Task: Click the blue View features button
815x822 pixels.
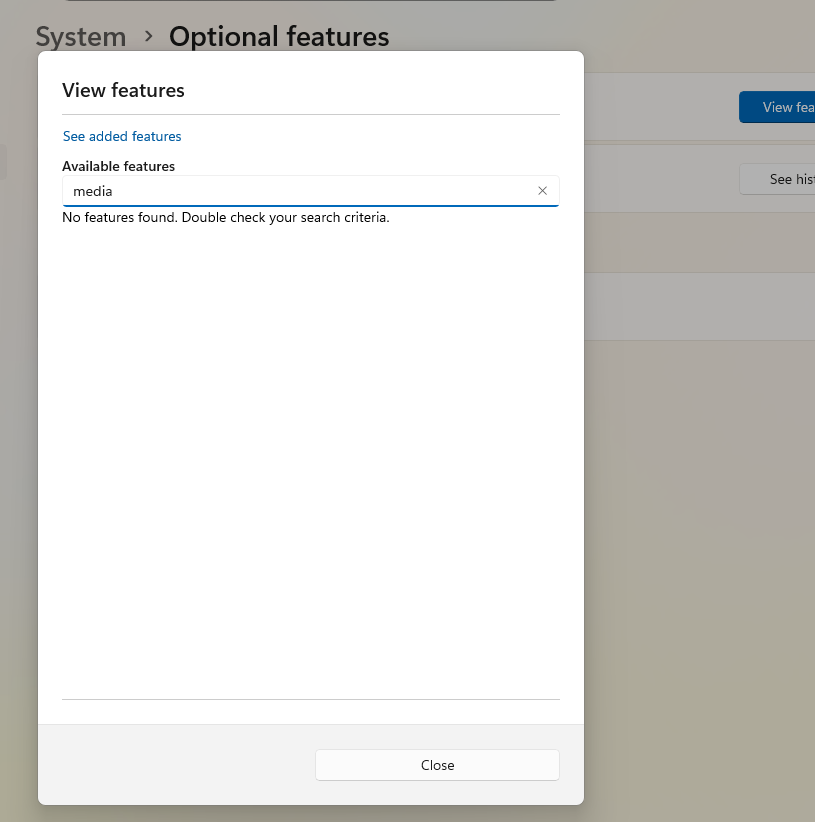Action: click(778, 107)
